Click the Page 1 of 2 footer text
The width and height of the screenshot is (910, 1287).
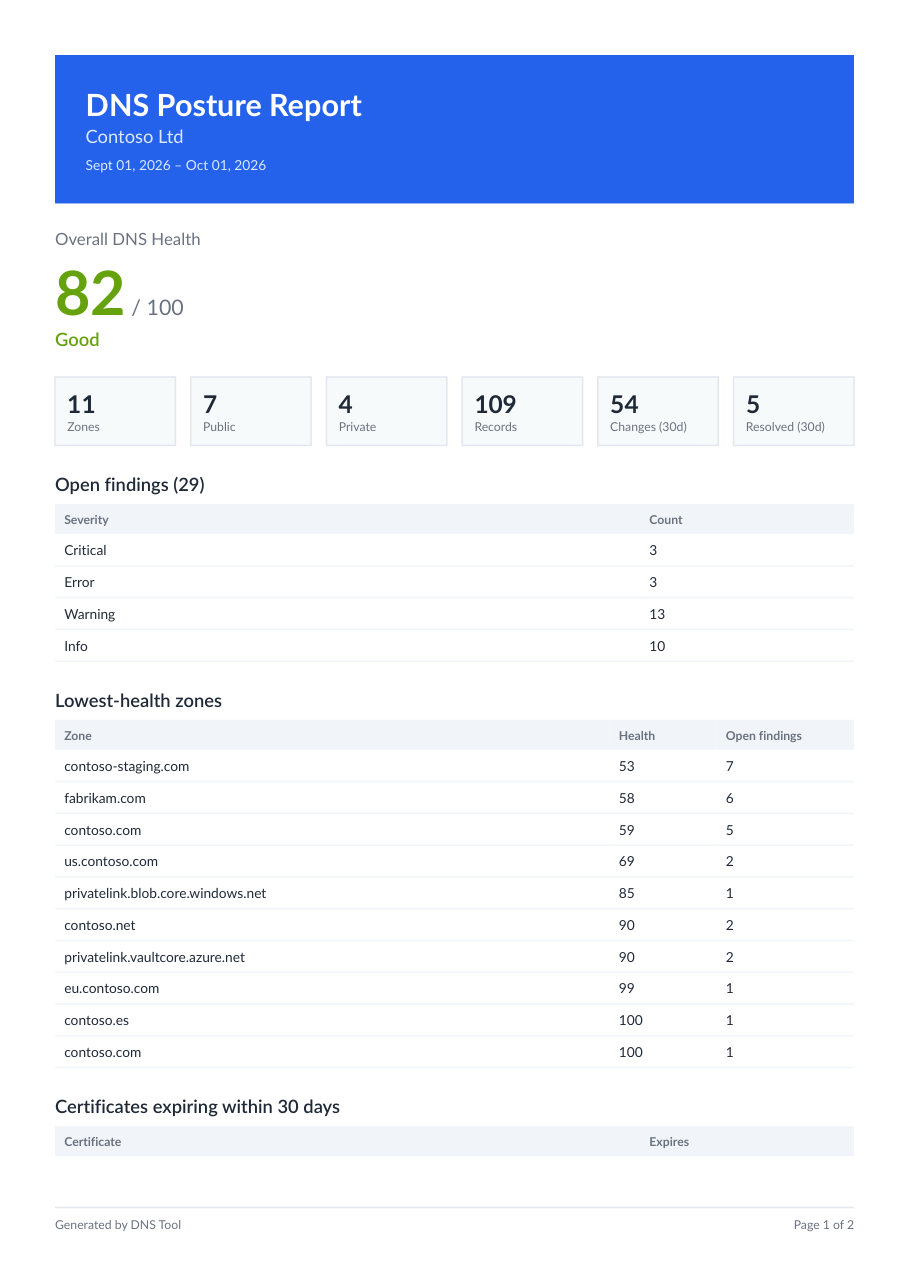(824, 1225)
